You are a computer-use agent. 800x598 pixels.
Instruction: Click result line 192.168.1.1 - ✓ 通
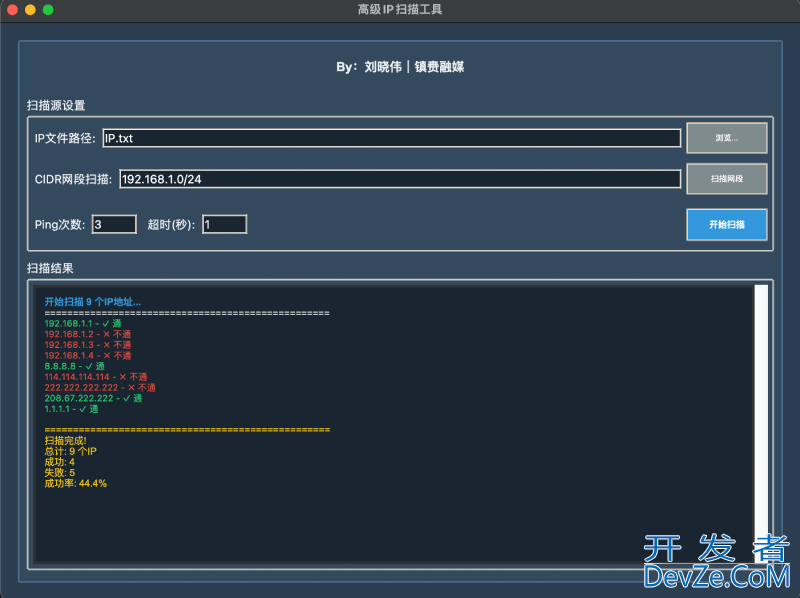[83, 323]
